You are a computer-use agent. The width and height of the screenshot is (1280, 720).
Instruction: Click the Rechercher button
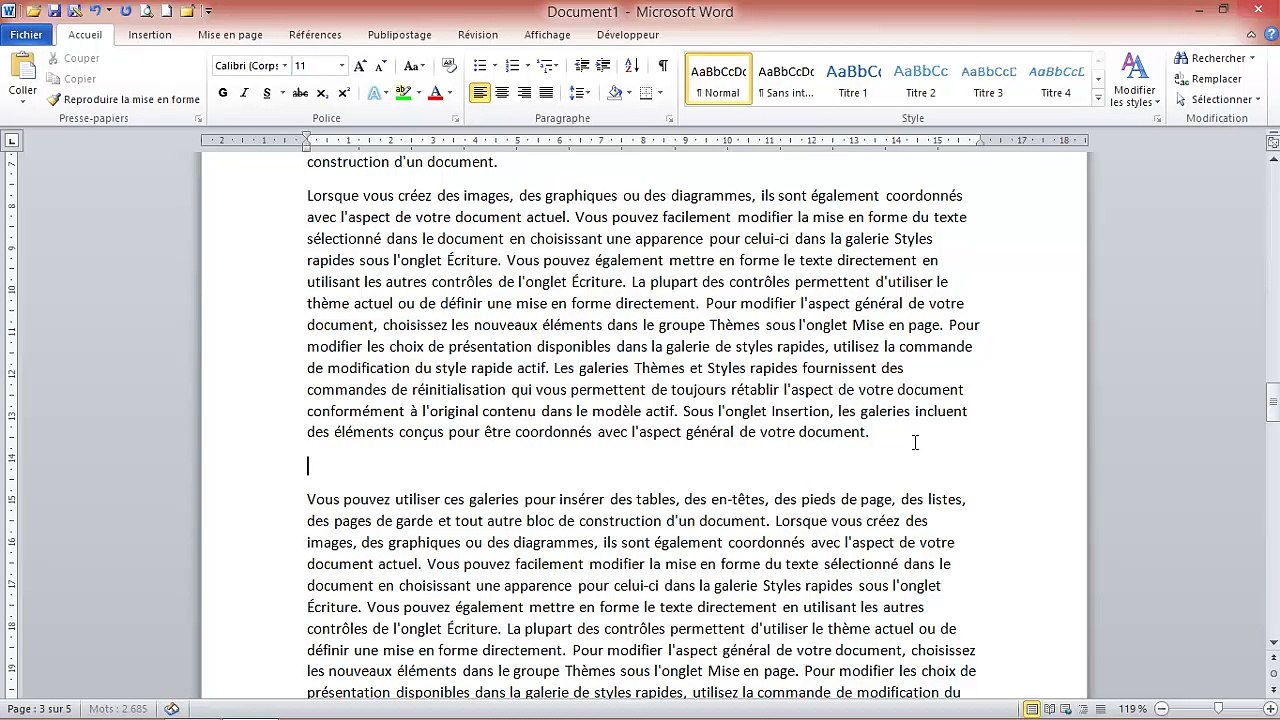coord(1213,58)
